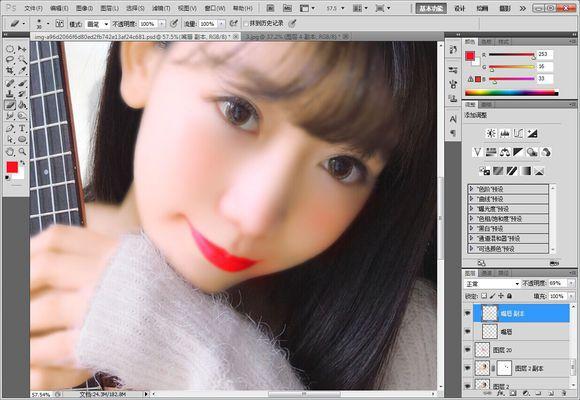
Task: Click the R slider in Color panel
Action: pyautogui.click(x=512, y=55)
